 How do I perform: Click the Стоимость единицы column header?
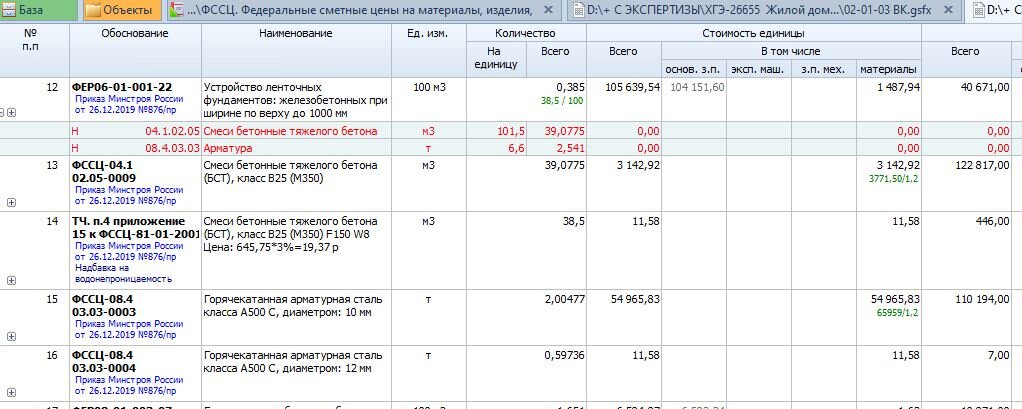pos(753,33)
